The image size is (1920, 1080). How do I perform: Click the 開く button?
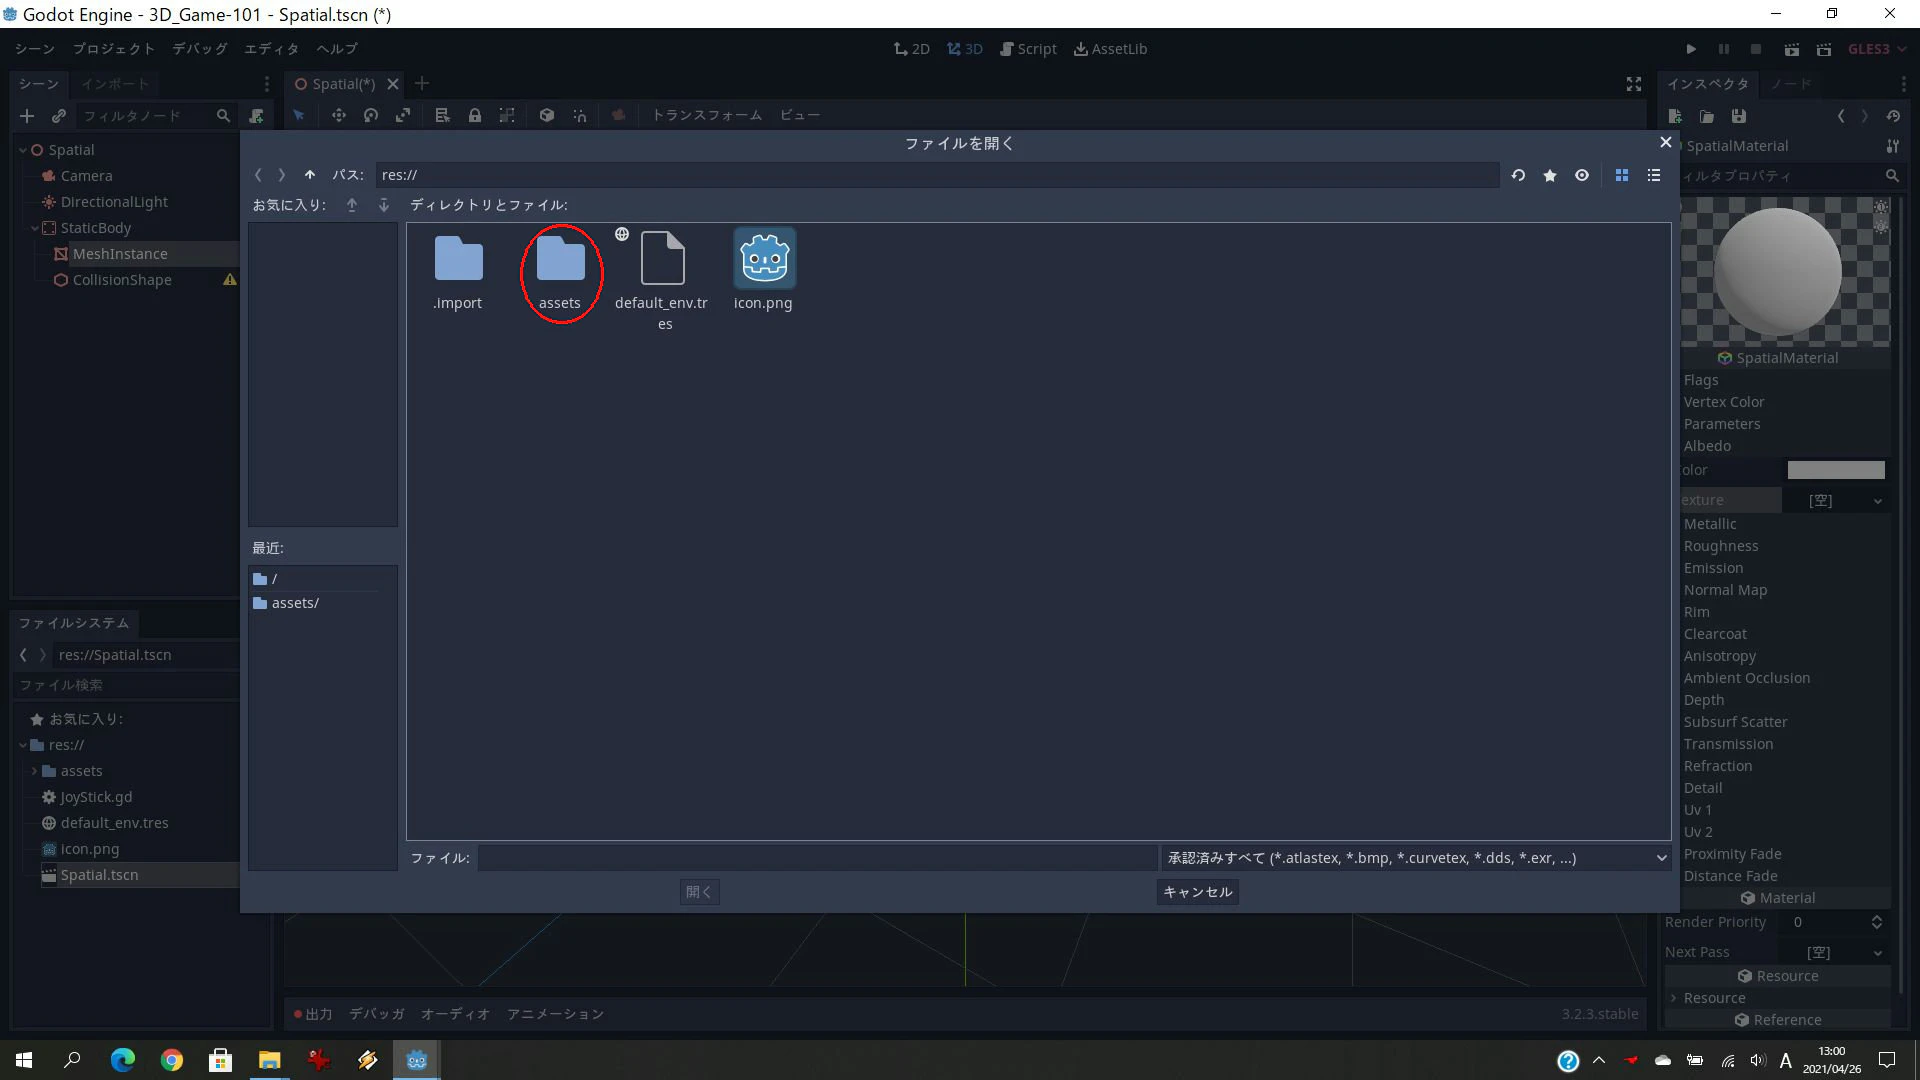pos(699,892)
